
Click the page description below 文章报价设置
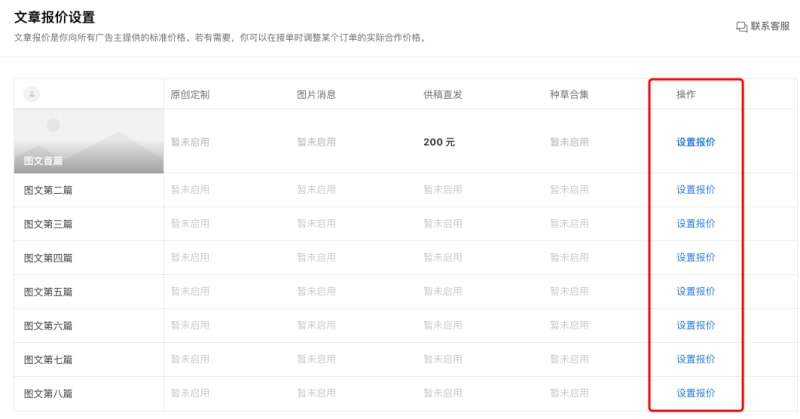pyautogui.click(x=220, y=38)
